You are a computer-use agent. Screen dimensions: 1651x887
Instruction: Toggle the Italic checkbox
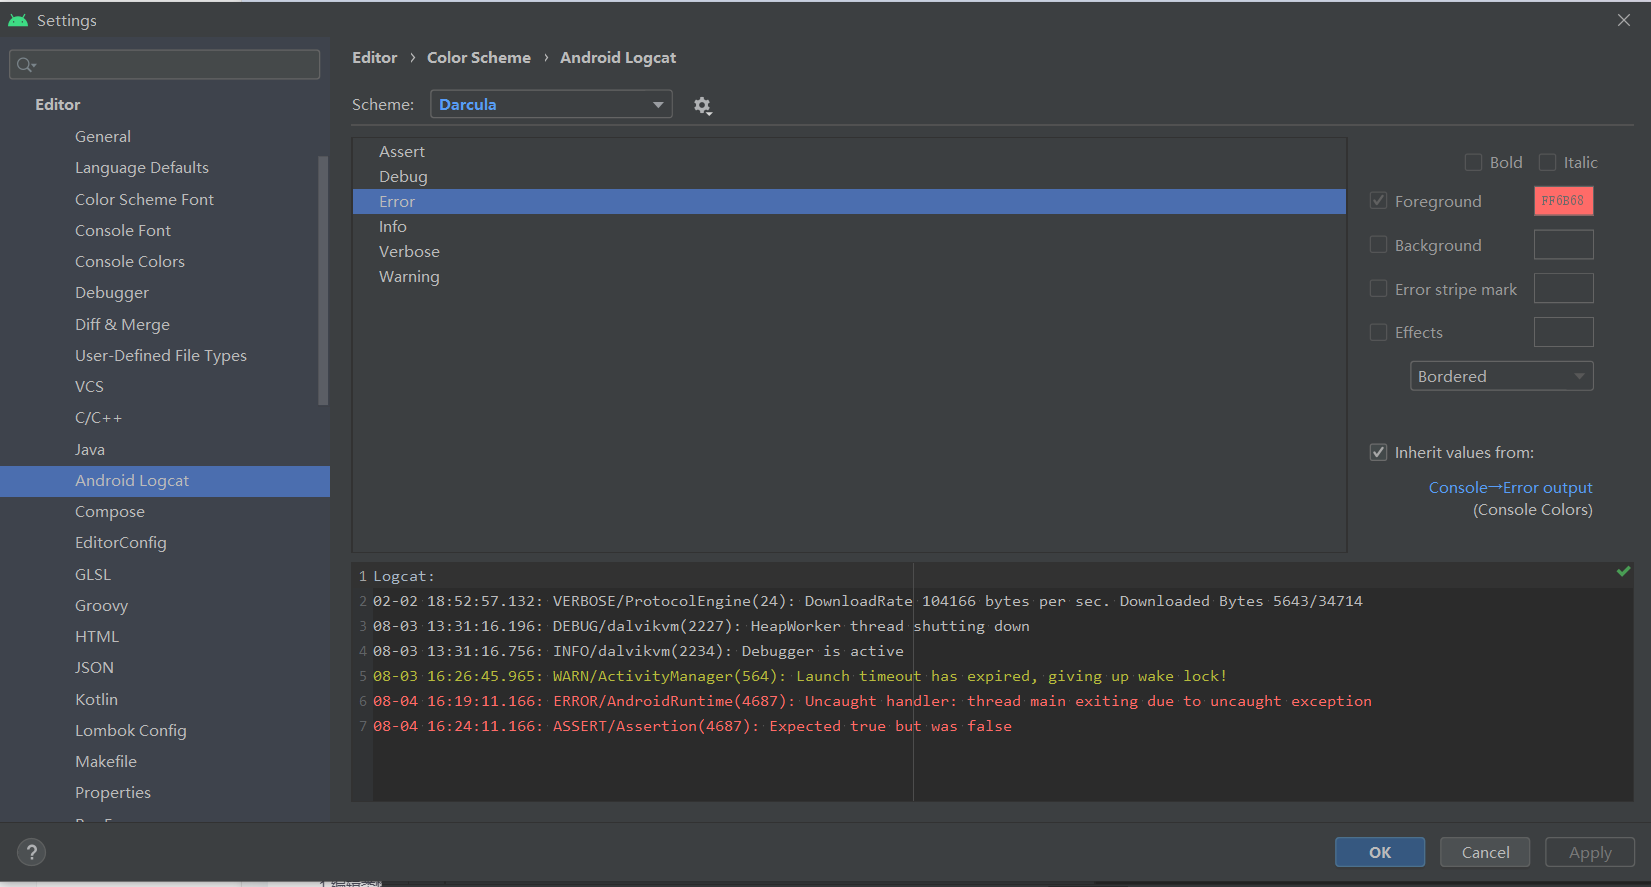click(1547, 162)
